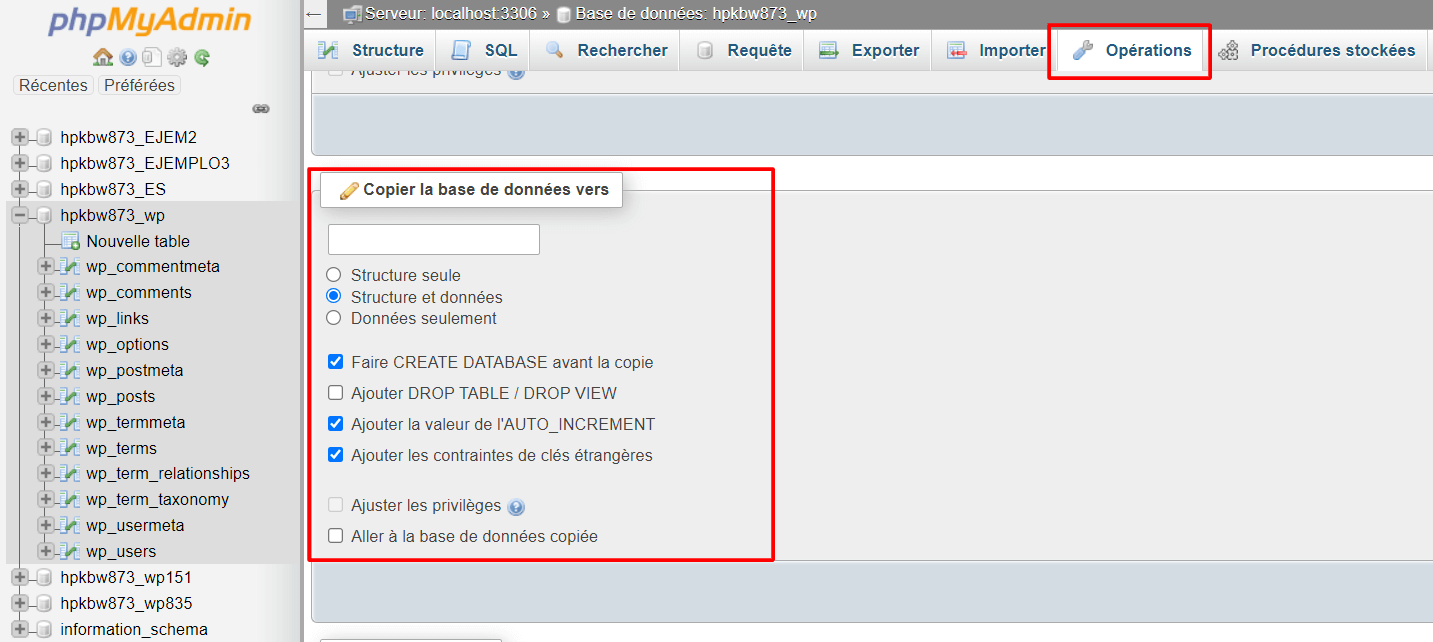
Task: Click the Importer tab icon
Action: tap(957, 50)
